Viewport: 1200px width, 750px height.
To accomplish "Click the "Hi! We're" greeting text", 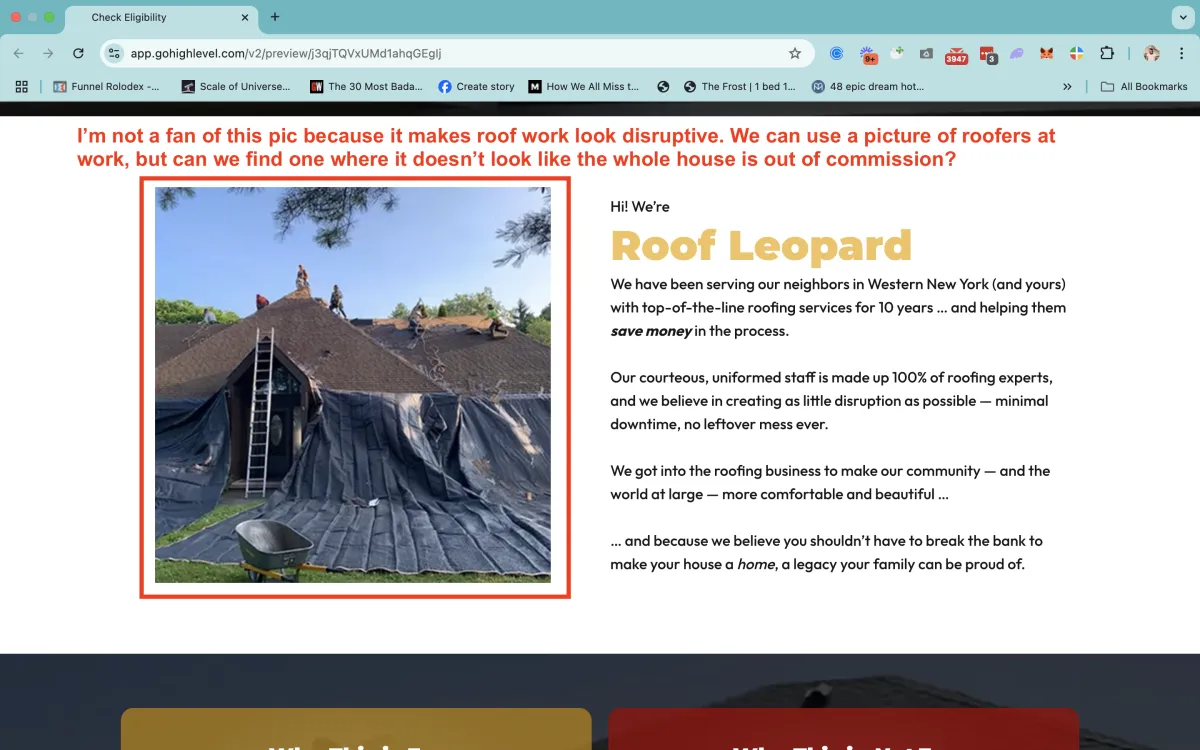I will click(640, 206).
